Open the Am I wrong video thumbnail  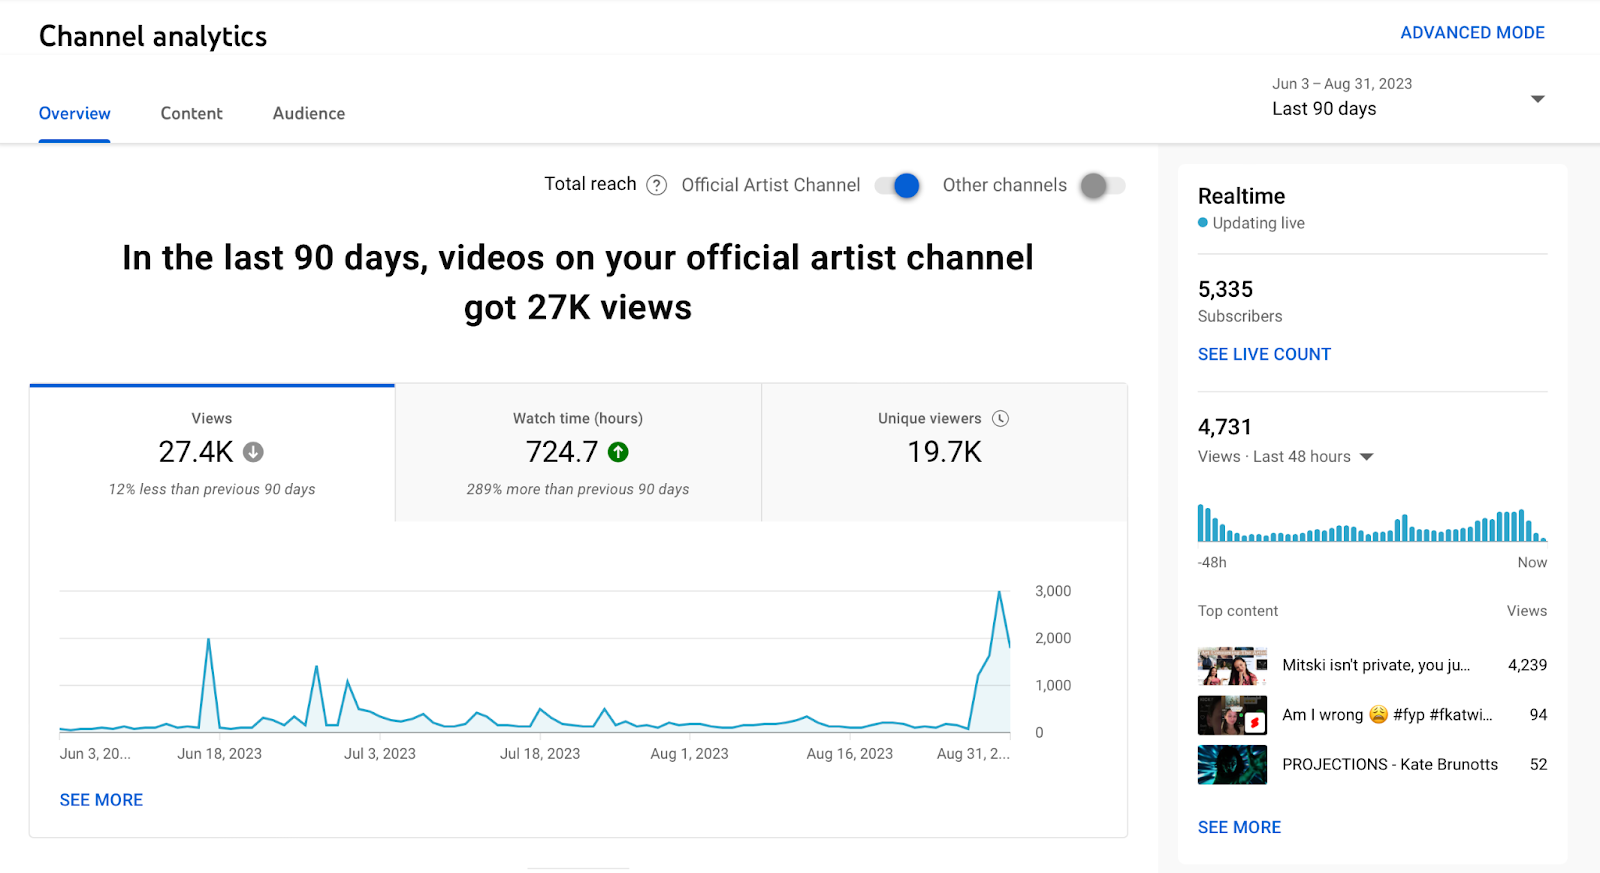click(1232, 715)
